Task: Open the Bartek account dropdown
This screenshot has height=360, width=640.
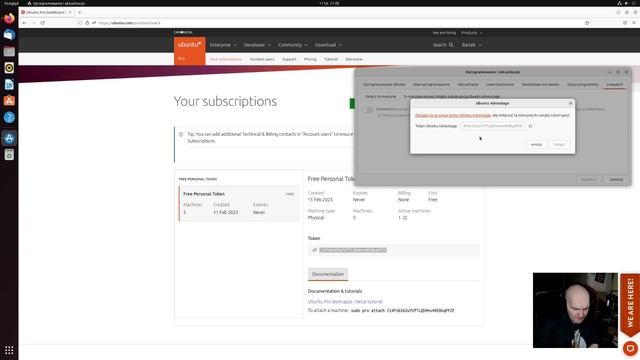Action: coord(471,45)
